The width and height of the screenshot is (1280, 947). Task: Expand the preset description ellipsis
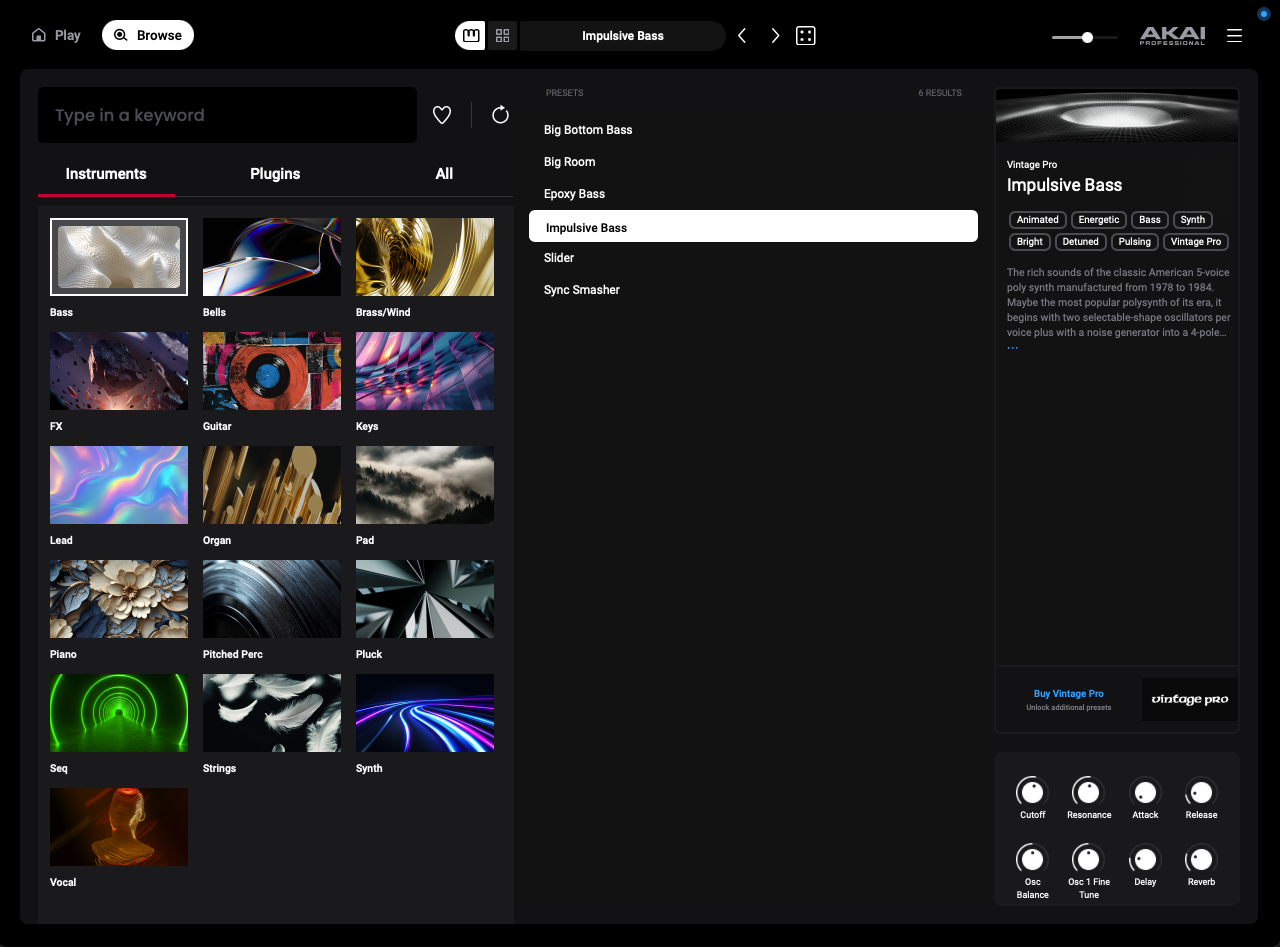tap(1013, 348)
